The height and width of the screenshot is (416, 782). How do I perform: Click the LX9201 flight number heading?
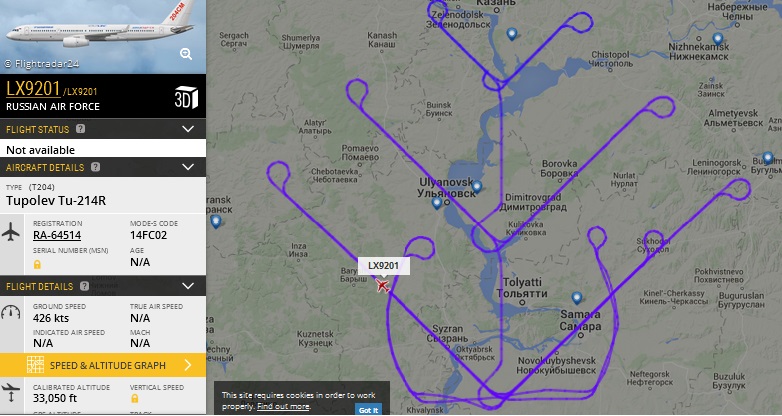(33, 89)
